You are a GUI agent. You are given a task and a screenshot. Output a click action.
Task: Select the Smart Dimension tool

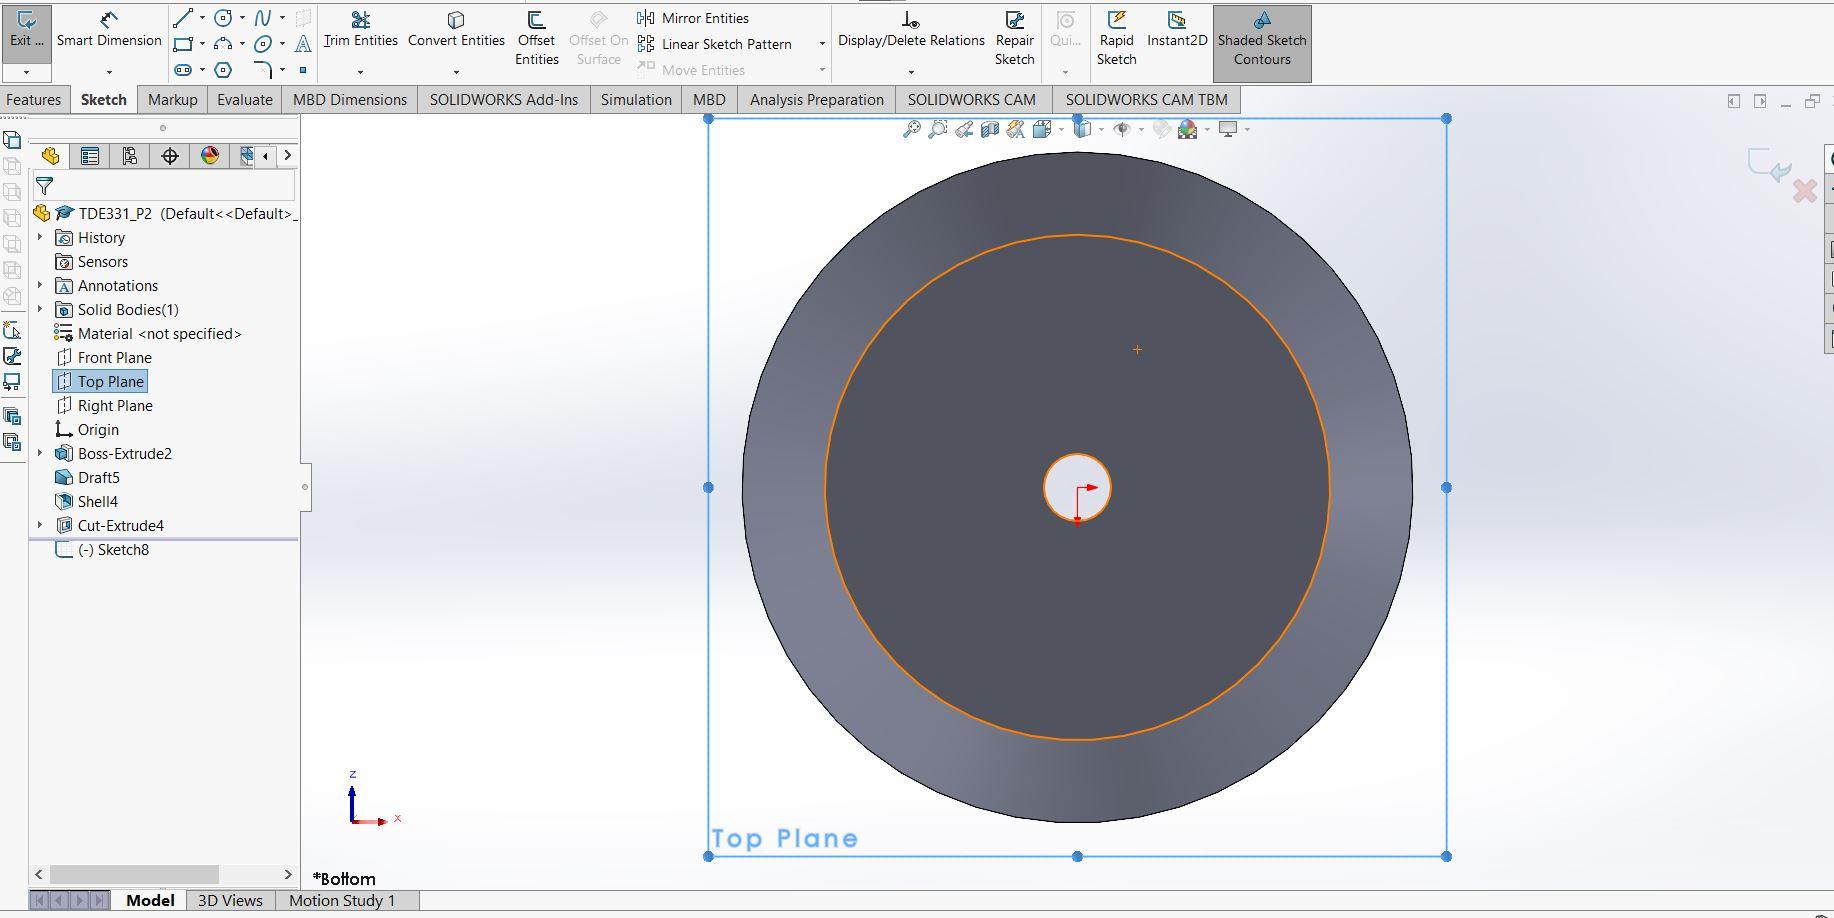pos(109,29)
